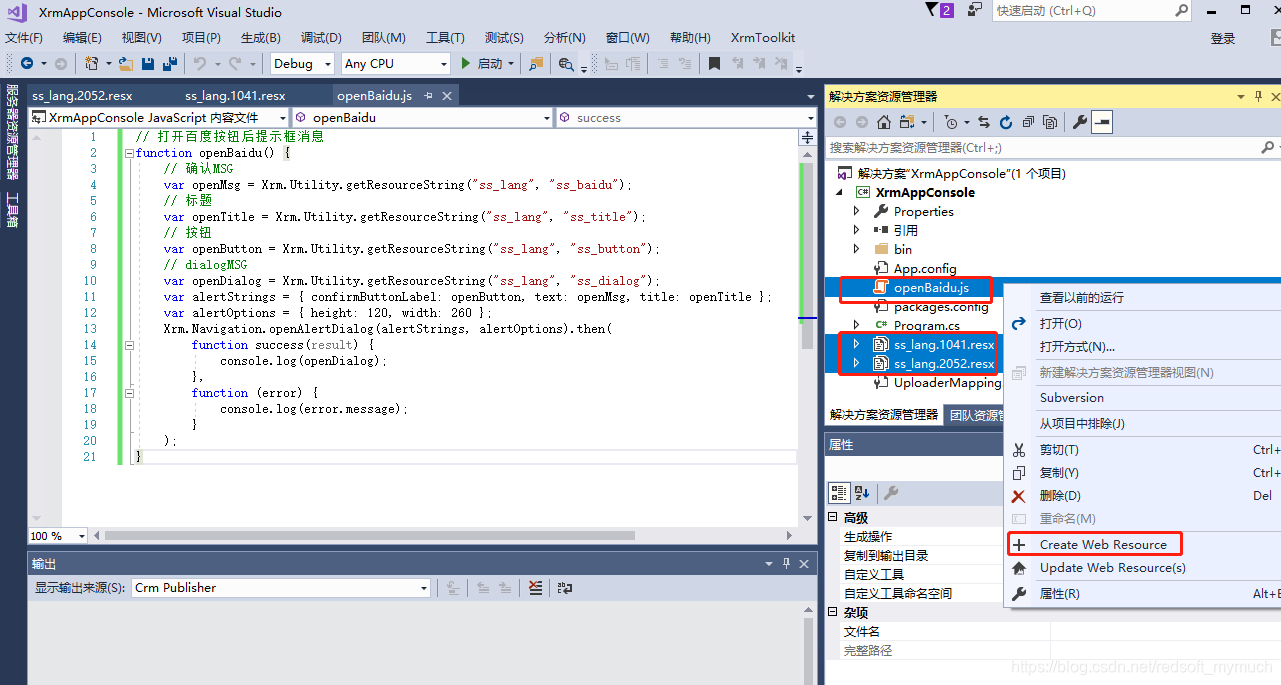Open the 文件(F) menu
The height and width of the screenshot is (685, 1281).
(24, 37)
